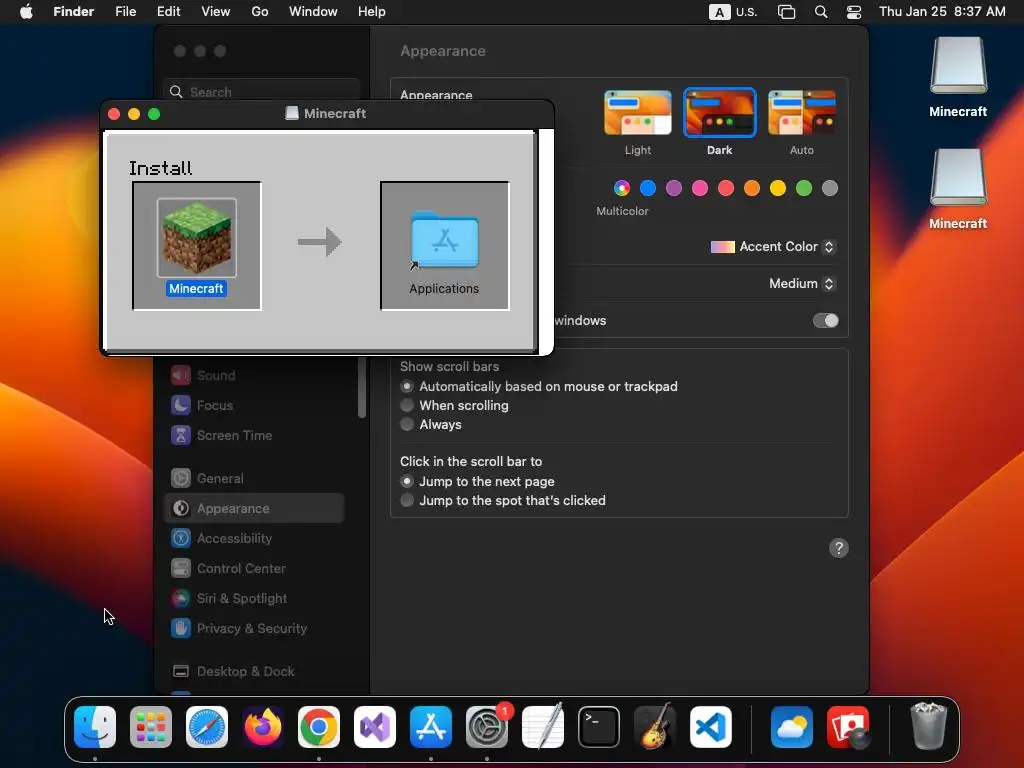Open Launchpad from the Dock
Image resolution: width=1024 pixels, height=768 pixels.
(151, 727)
